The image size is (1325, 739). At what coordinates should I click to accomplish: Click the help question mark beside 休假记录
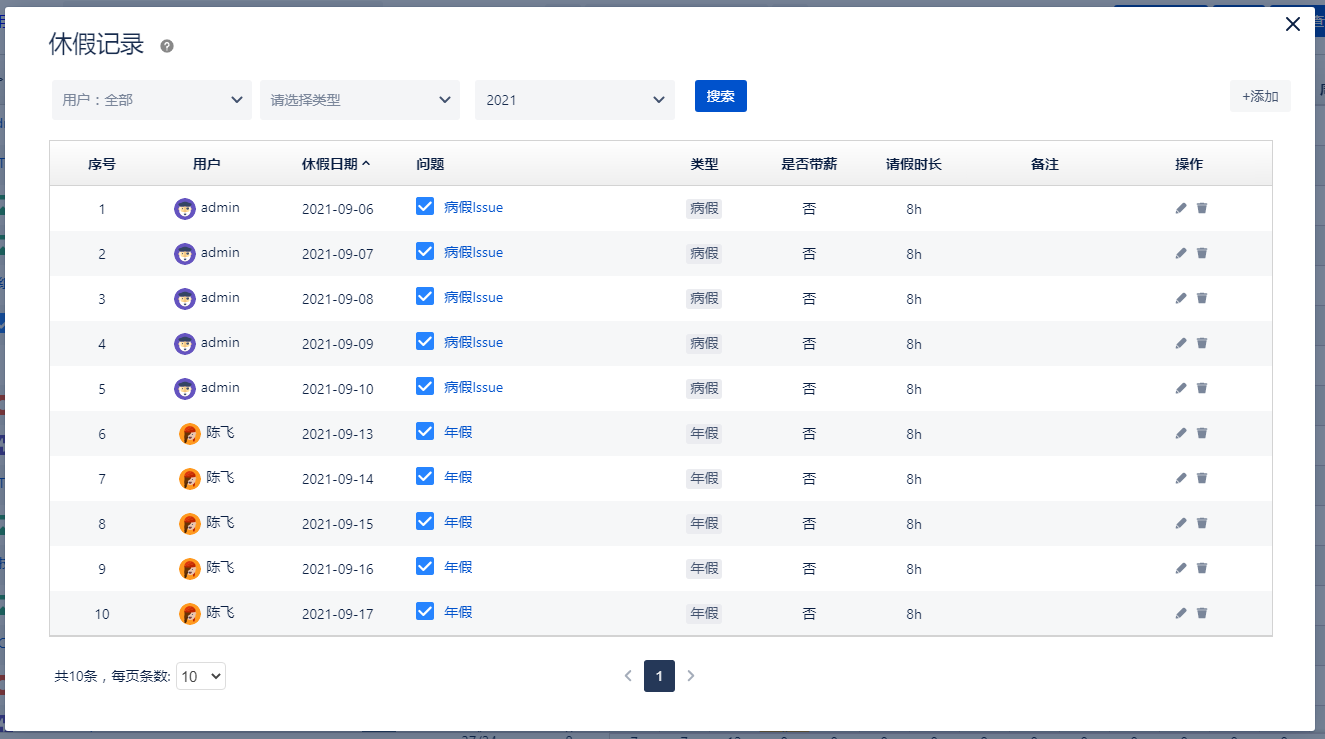167,46
